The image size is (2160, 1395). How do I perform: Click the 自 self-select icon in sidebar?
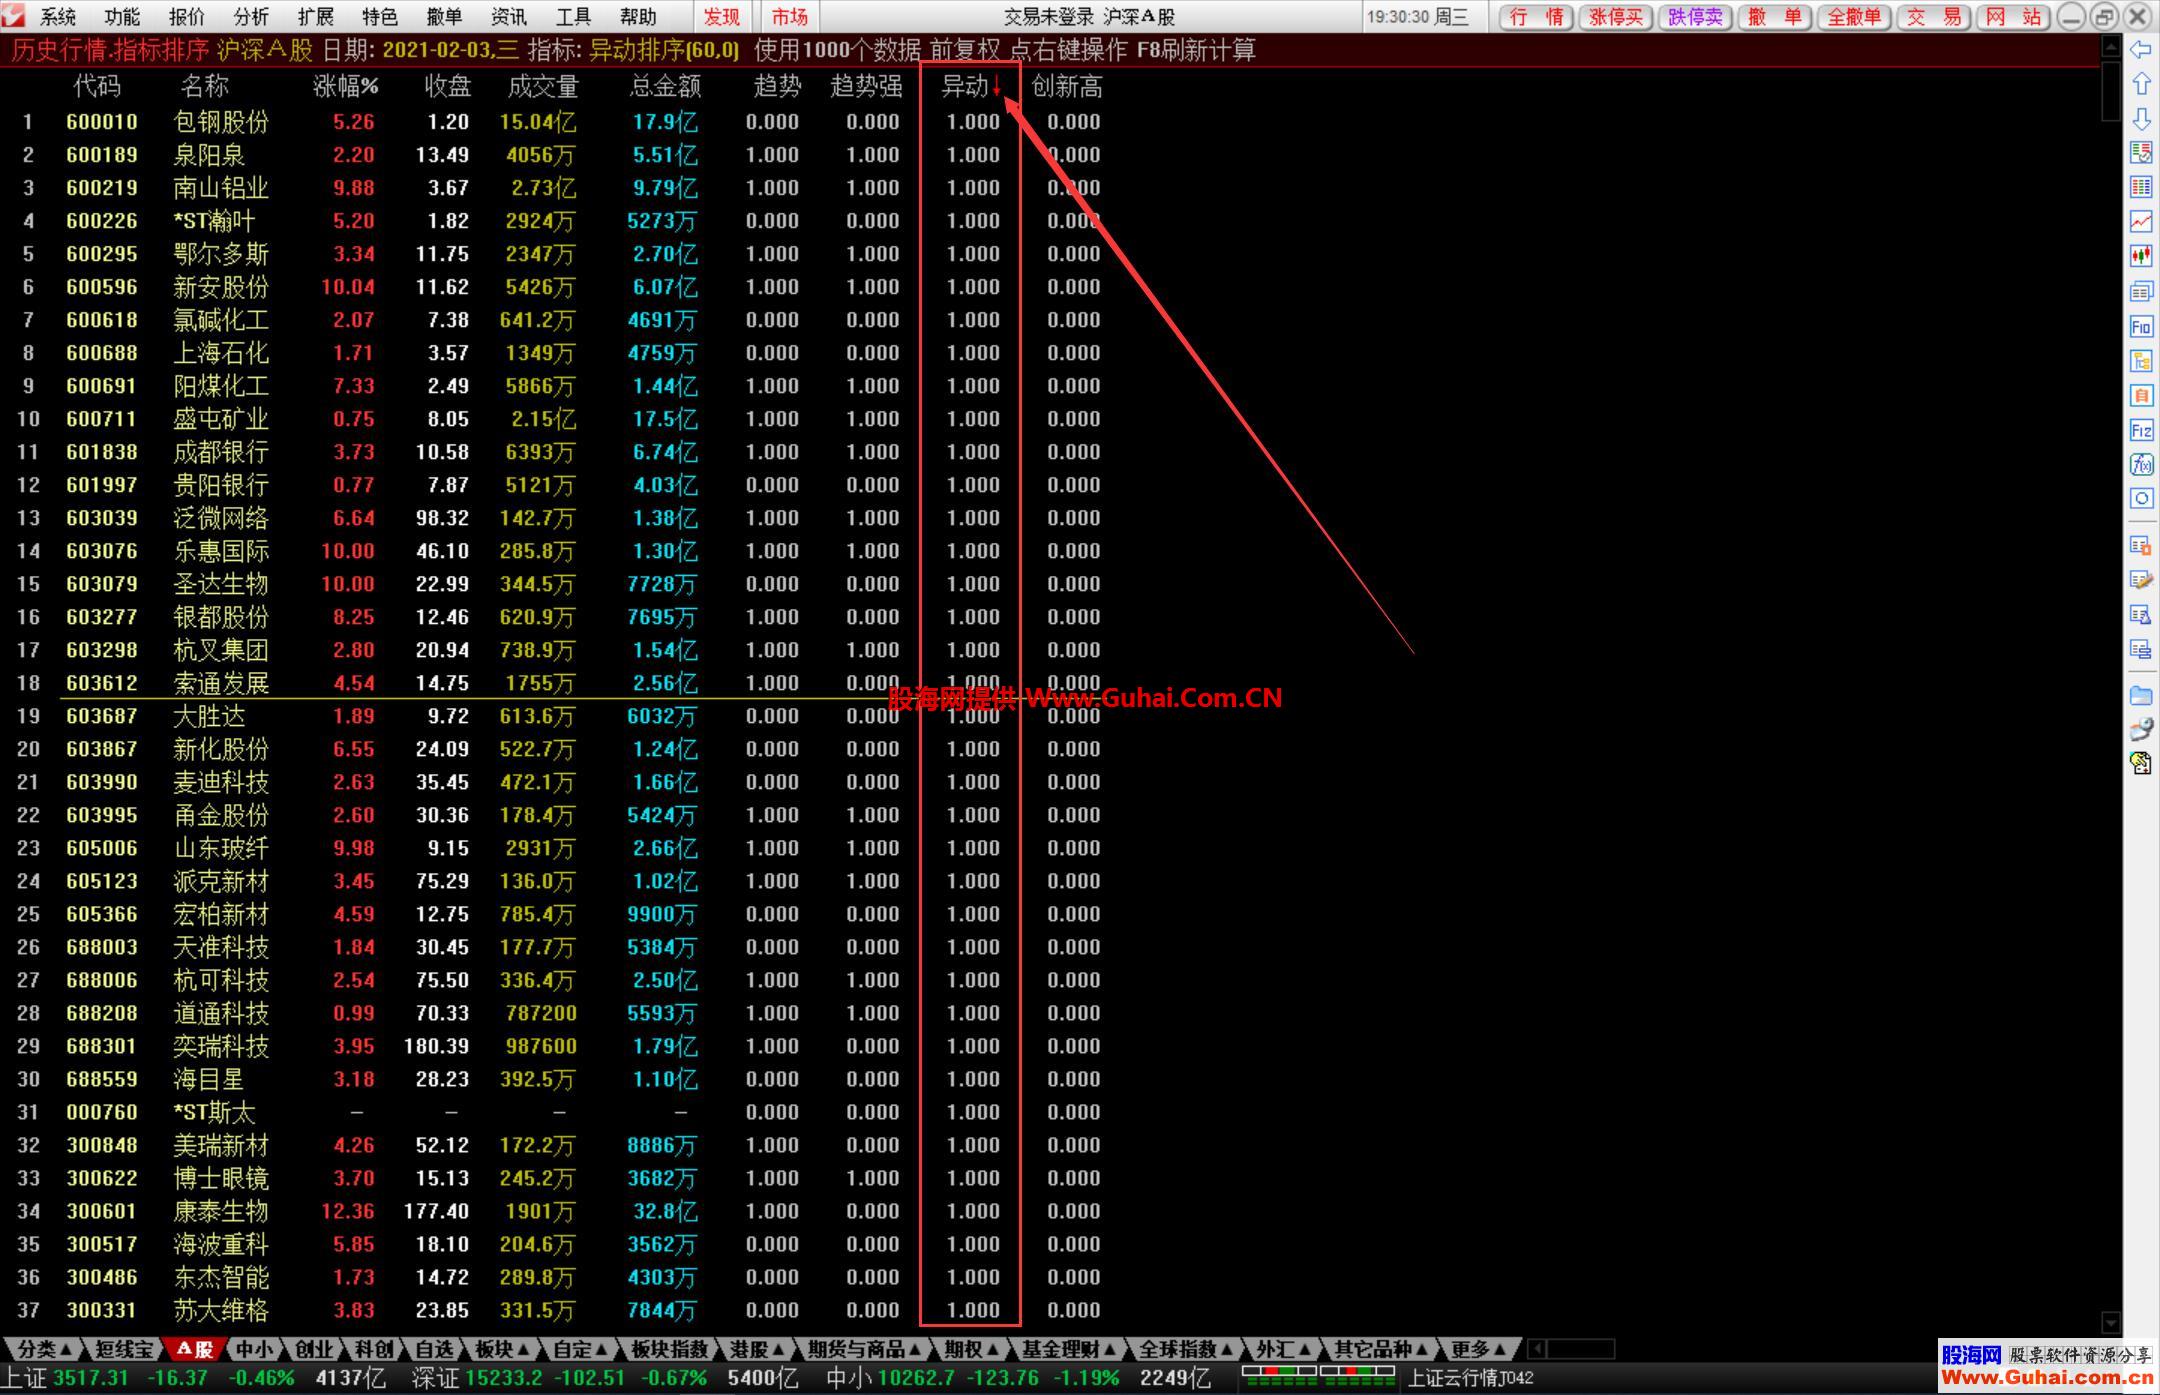(x=2141, y=395)
